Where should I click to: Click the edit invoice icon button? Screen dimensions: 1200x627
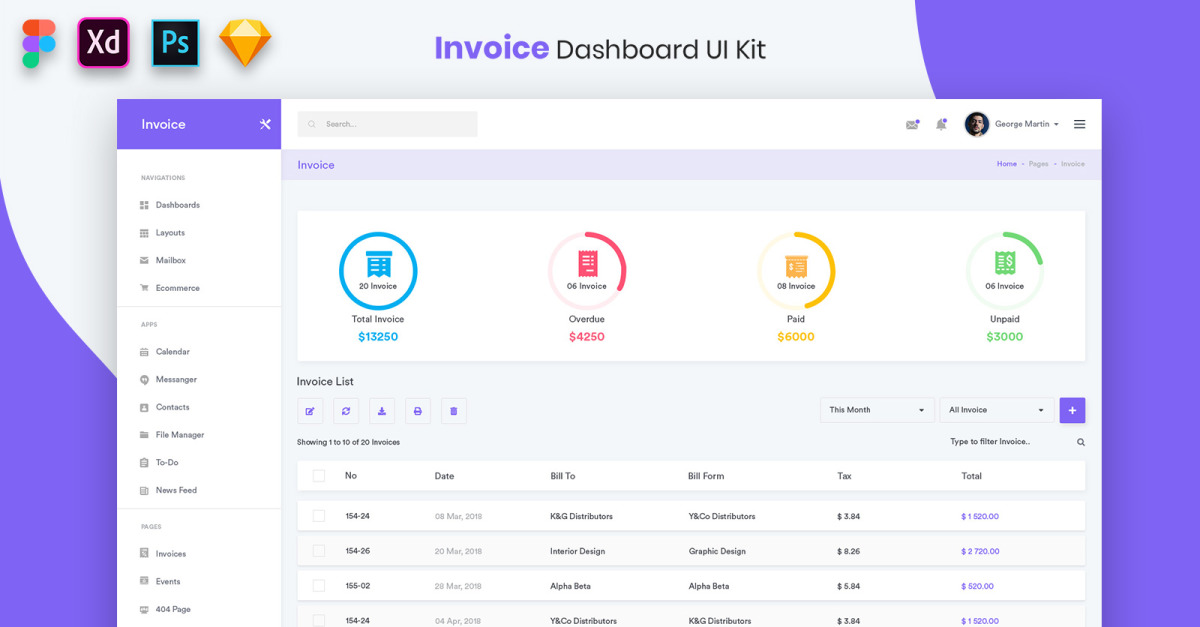point(310,411)
